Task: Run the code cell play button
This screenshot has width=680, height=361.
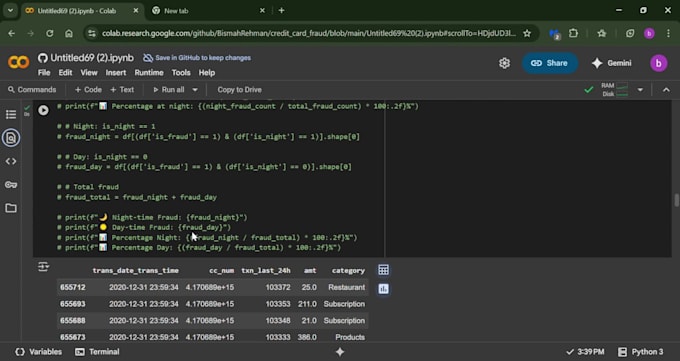Action: [43, 110]
